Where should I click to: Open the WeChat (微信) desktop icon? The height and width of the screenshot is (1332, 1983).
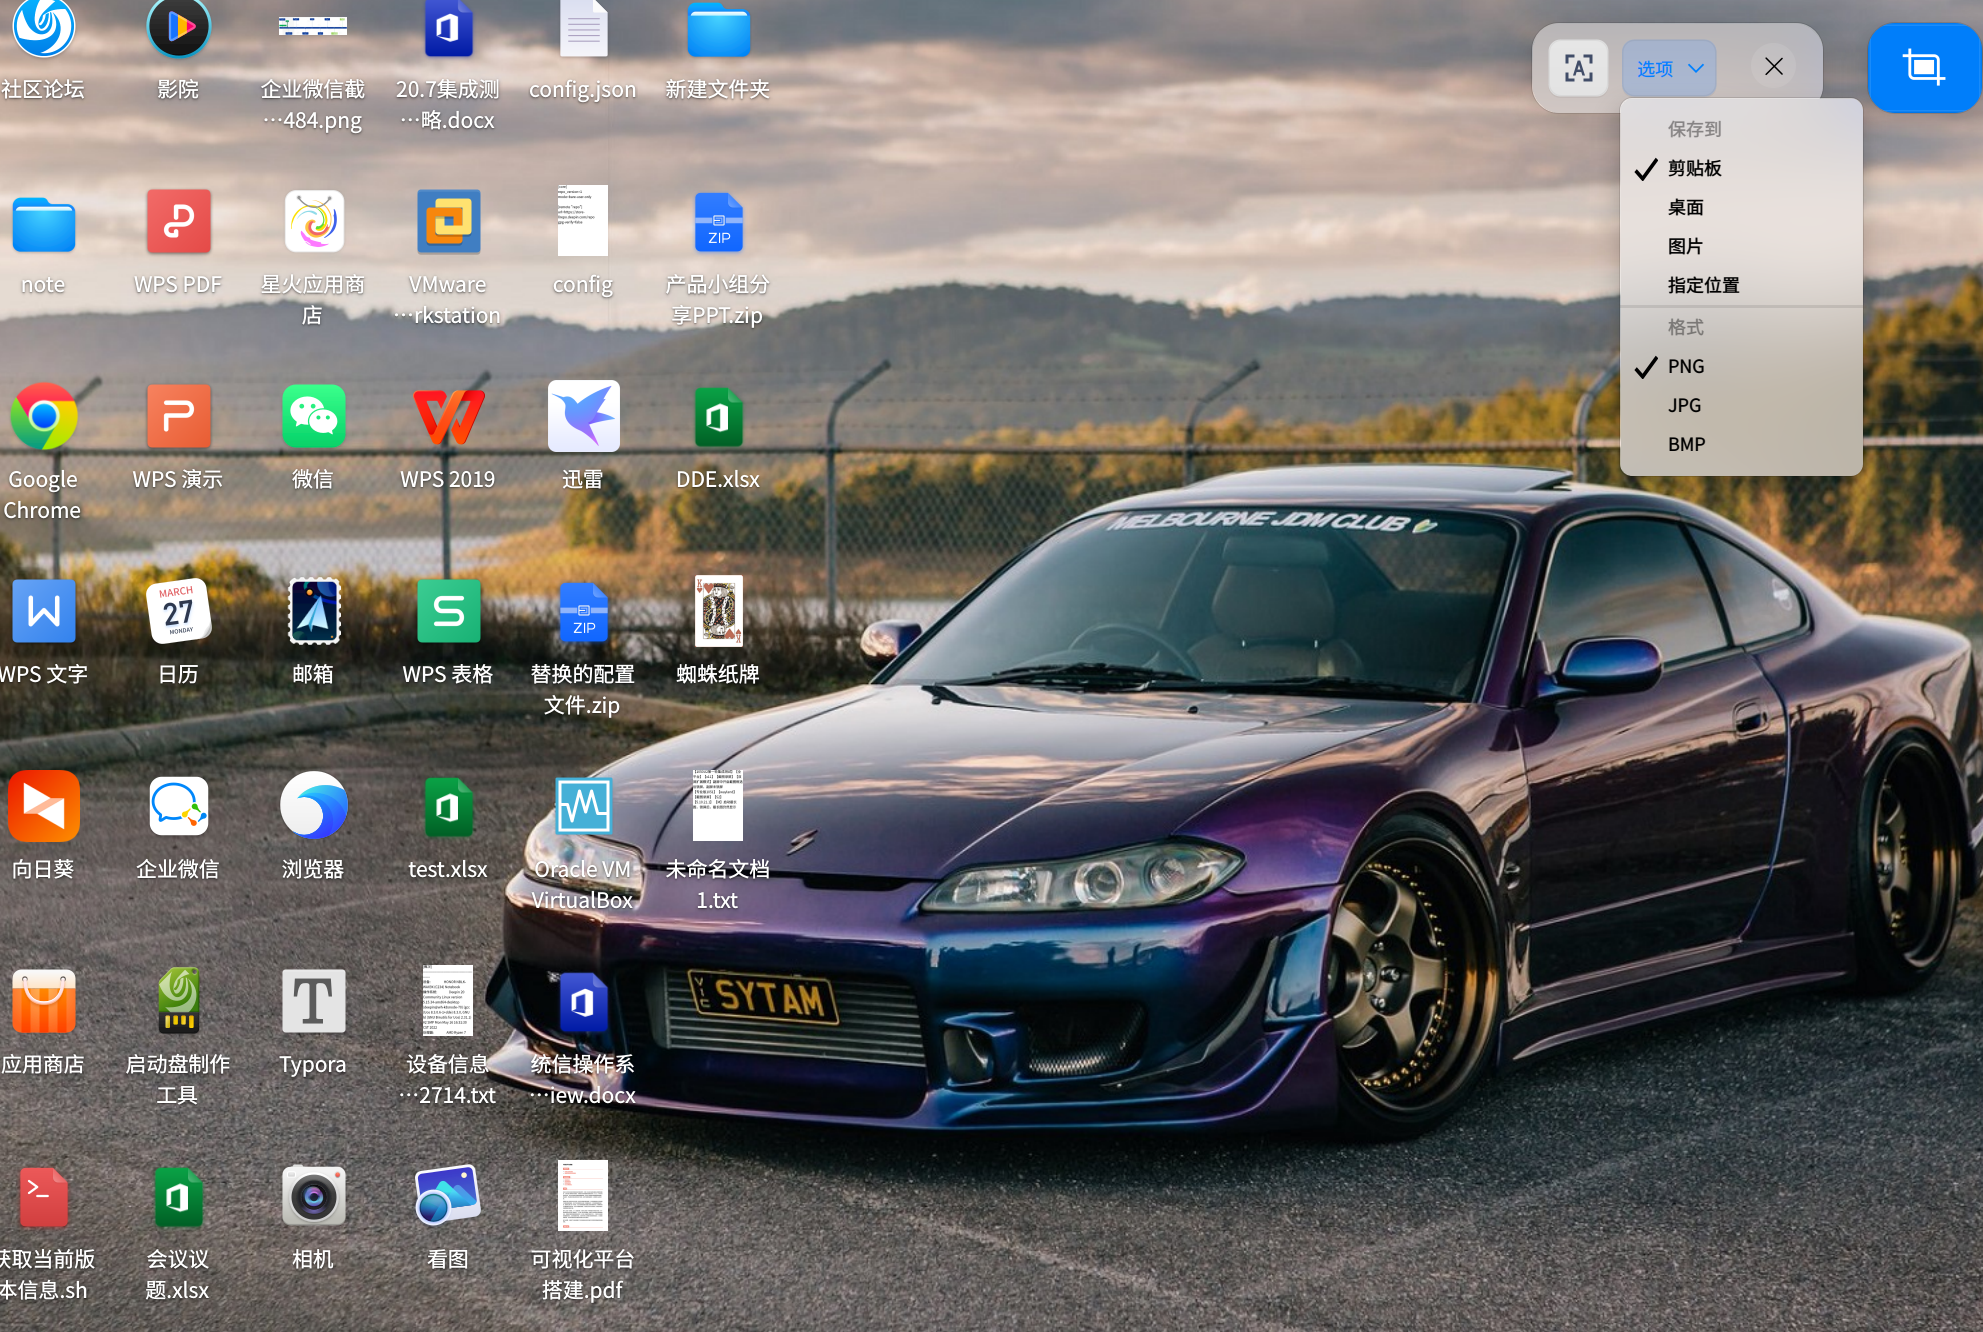[x=313, y=417]
